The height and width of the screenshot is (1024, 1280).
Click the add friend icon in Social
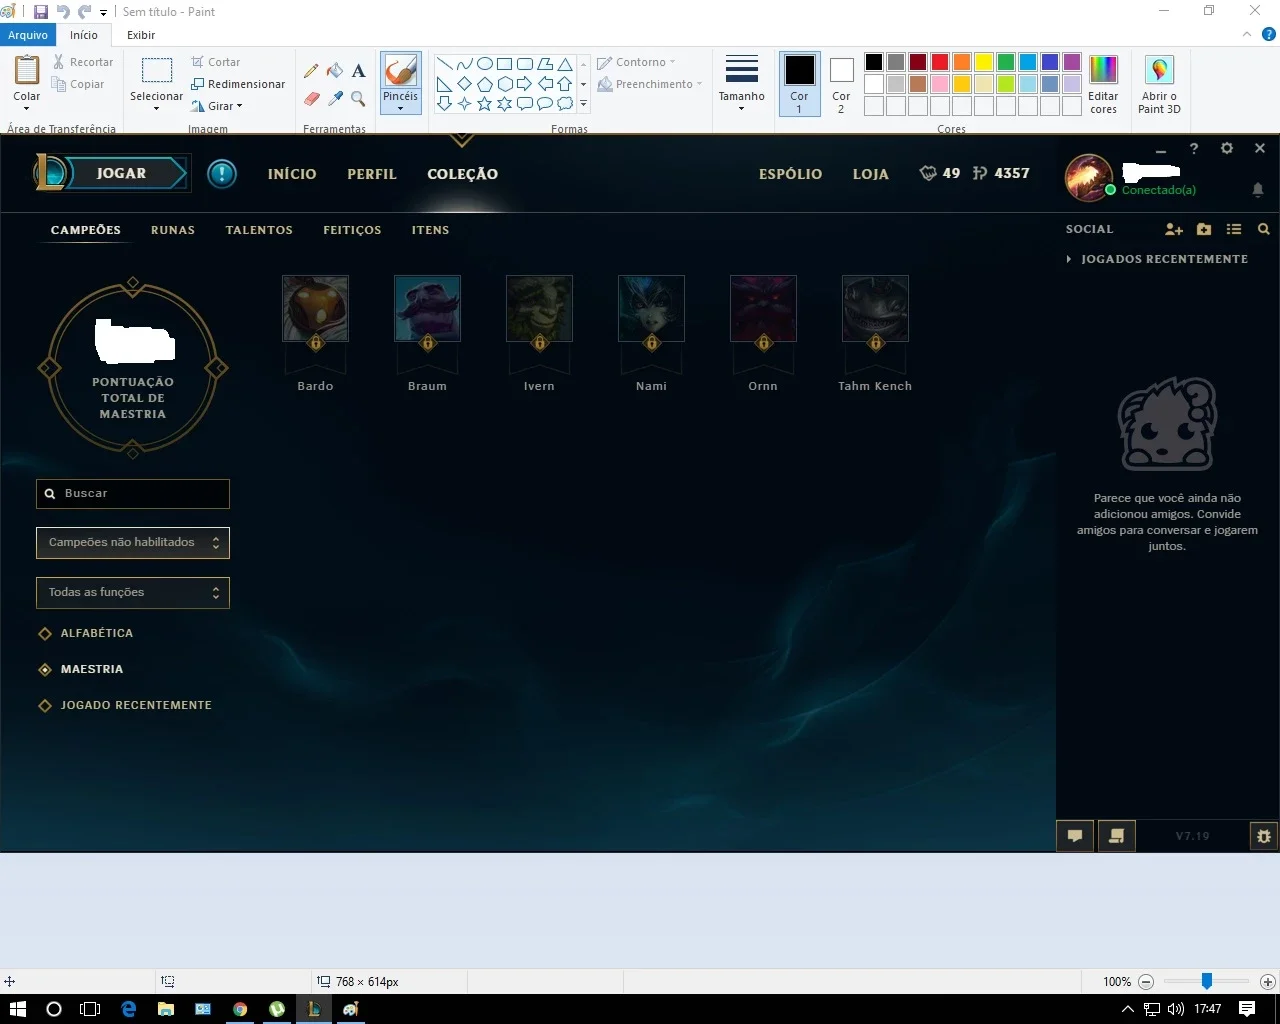1174,229
